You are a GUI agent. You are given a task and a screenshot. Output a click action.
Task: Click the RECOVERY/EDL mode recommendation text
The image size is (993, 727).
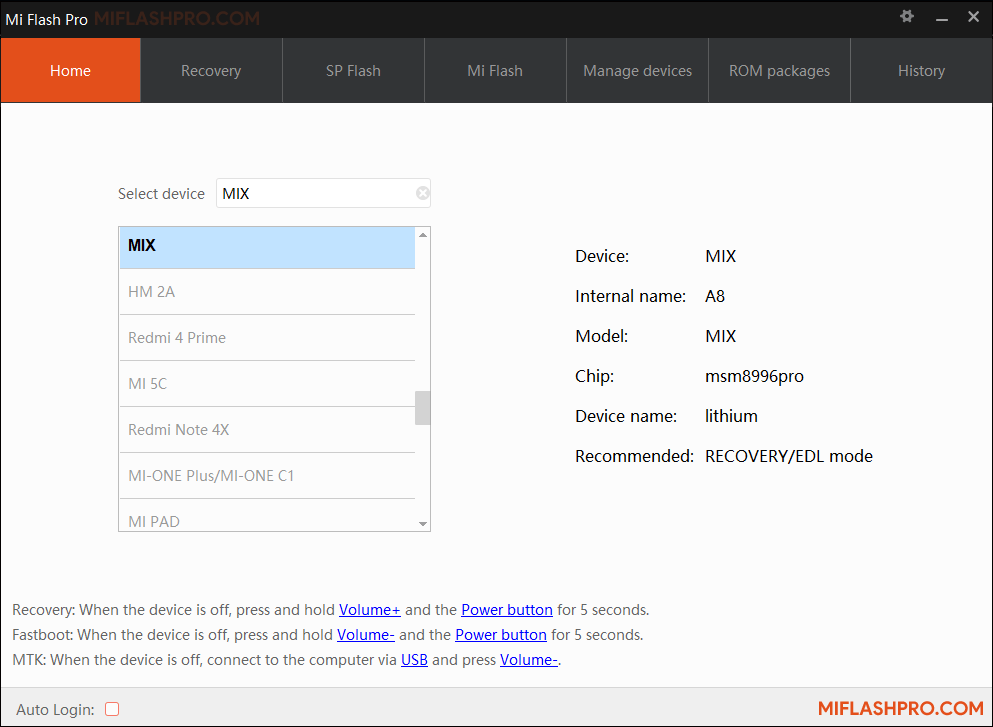(x=789, y=456)
